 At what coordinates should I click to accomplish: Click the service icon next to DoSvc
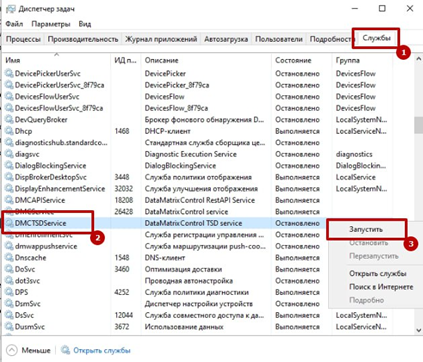point(9,269)
